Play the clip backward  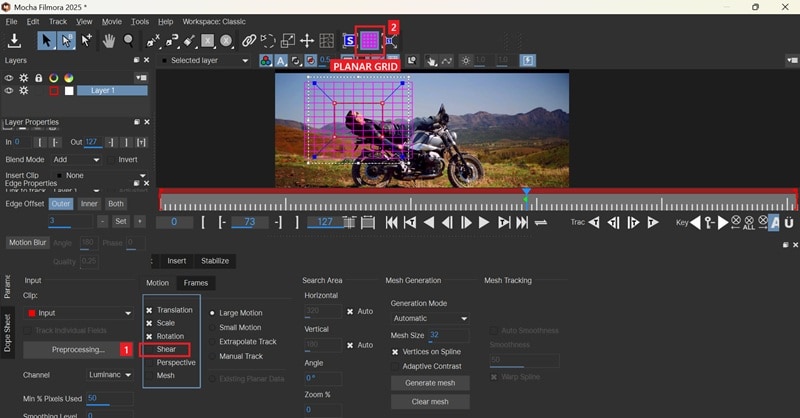pyautogui.click(x=429, y=223)
